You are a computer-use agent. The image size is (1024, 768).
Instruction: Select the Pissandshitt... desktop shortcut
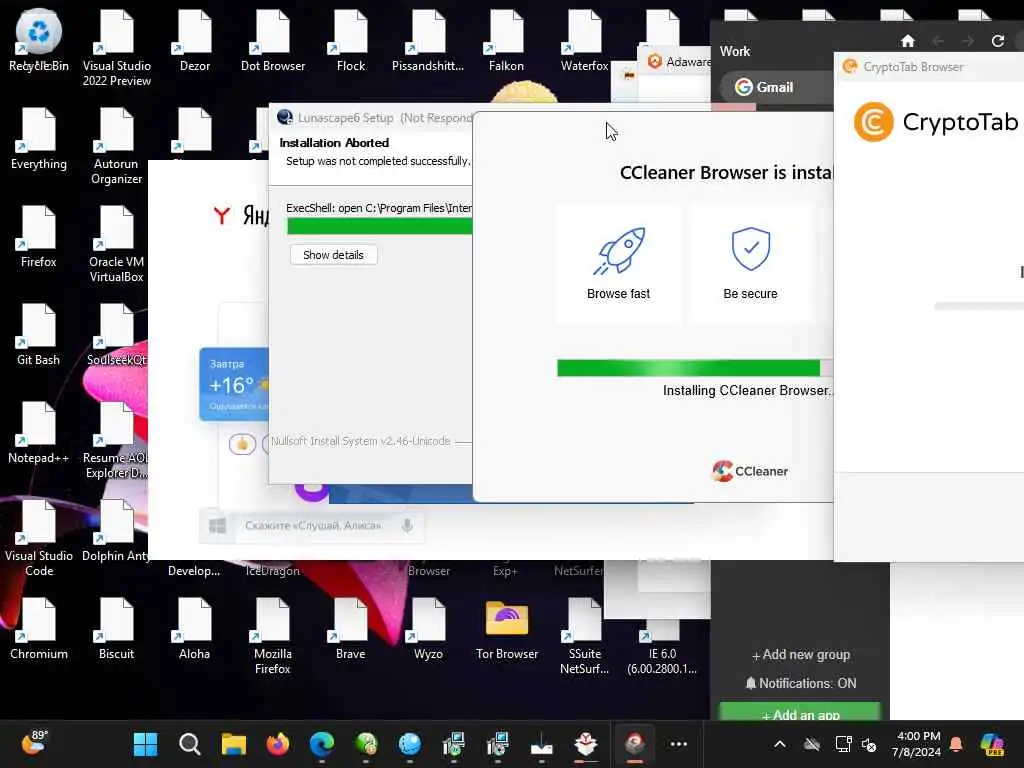point(428,40)
